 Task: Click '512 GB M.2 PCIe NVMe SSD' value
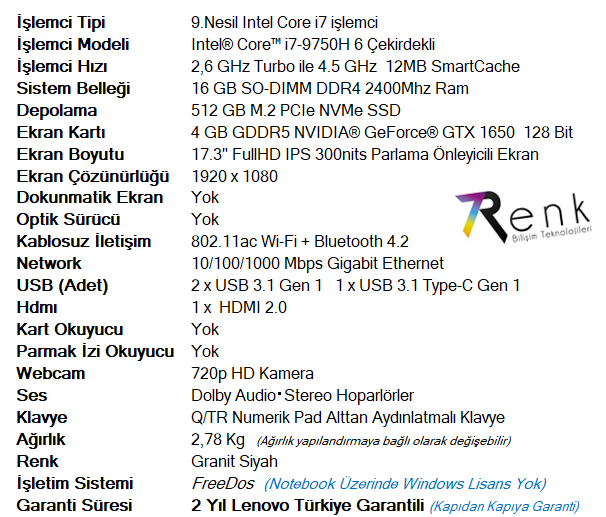pyautogui.click(x=296, y=111)
